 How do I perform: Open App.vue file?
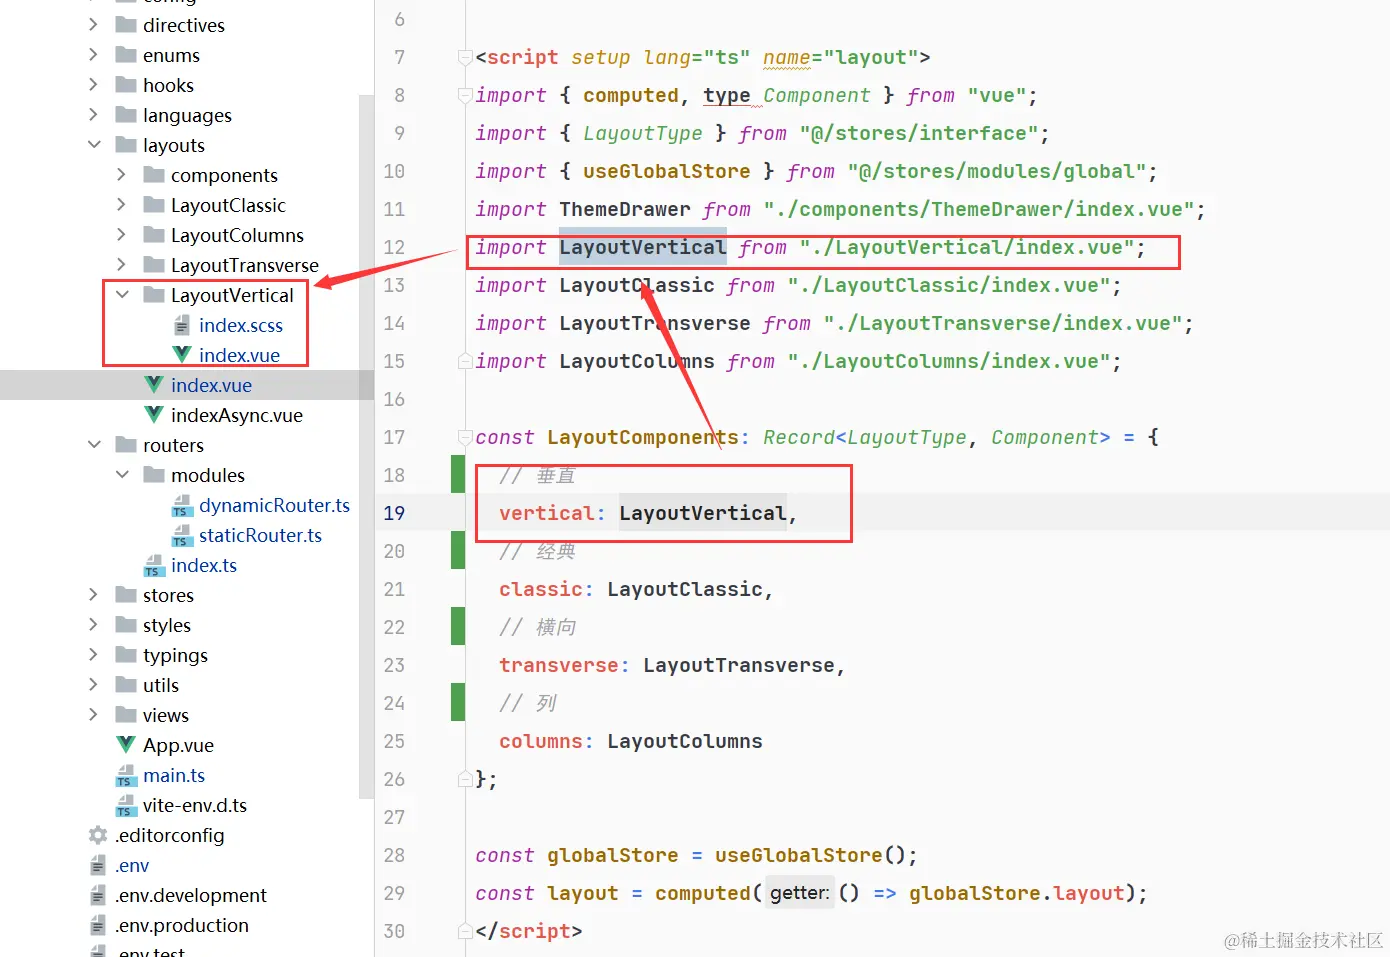(x=178, y=745)
